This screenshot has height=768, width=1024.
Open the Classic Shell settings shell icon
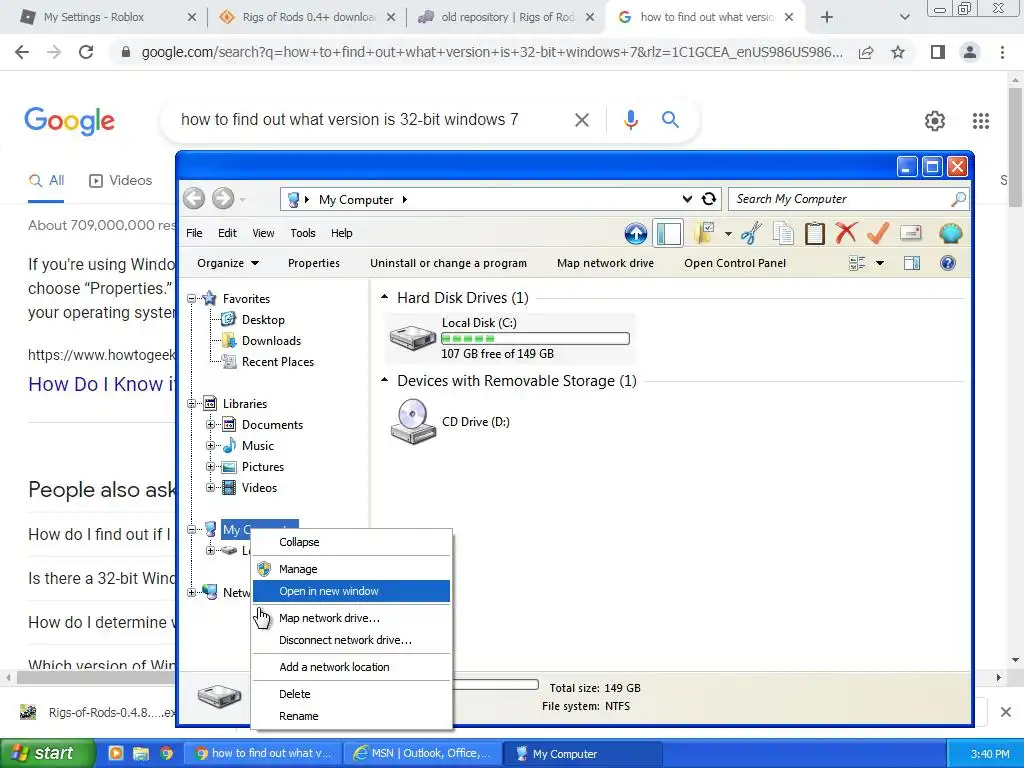point(950,233)
